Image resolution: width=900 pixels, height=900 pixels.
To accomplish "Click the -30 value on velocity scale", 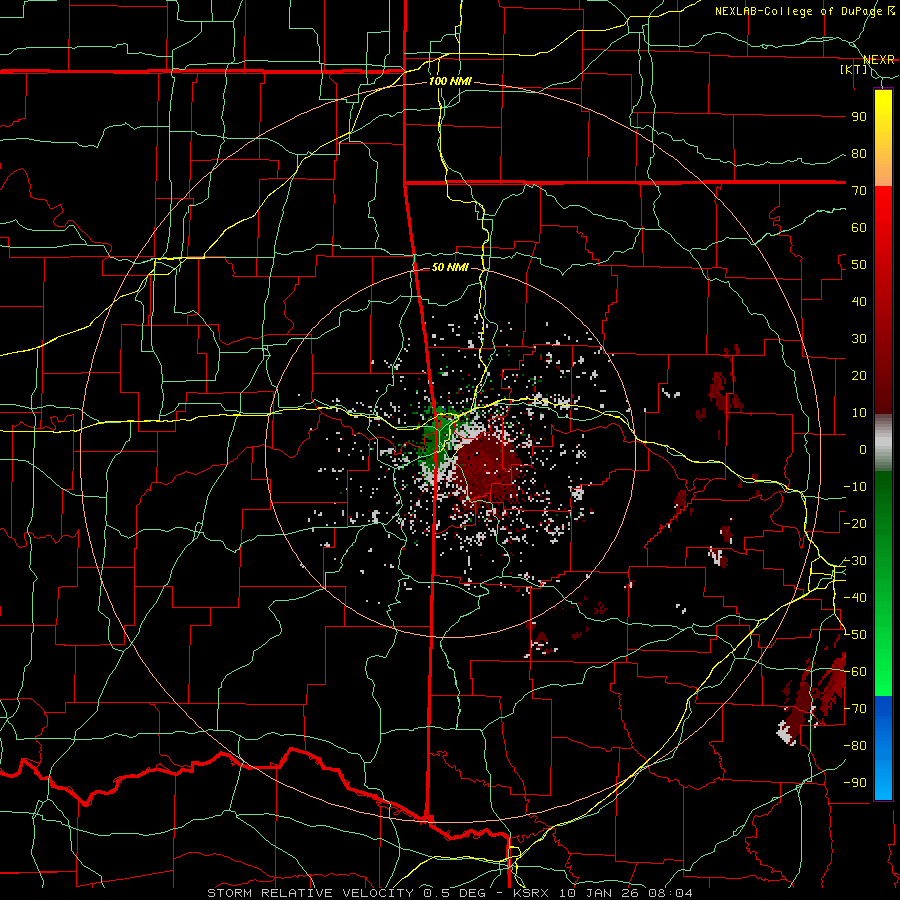I will [x=855, y=561].
